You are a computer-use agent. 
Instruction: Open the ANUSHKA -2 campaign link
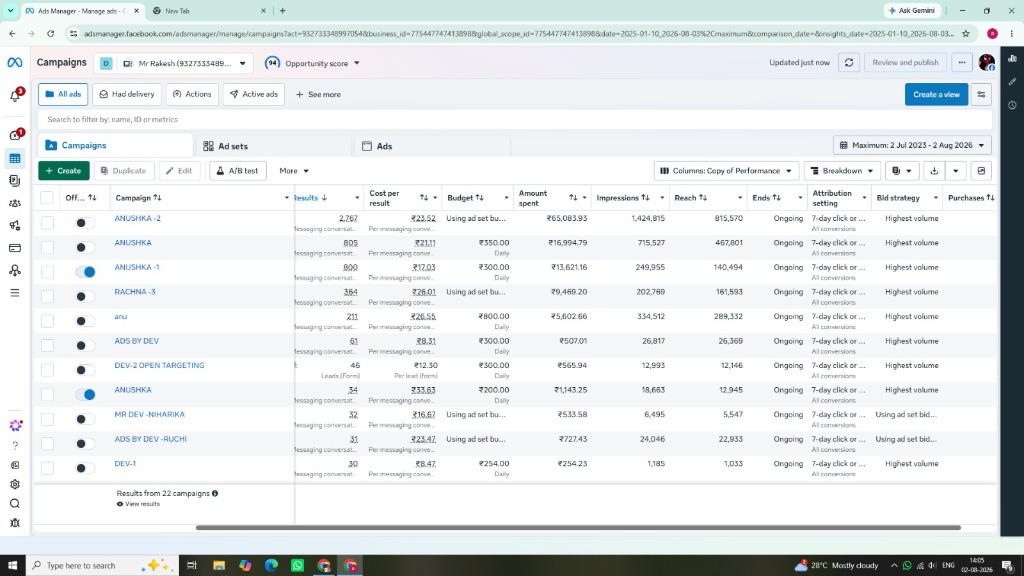pos(137,218)
